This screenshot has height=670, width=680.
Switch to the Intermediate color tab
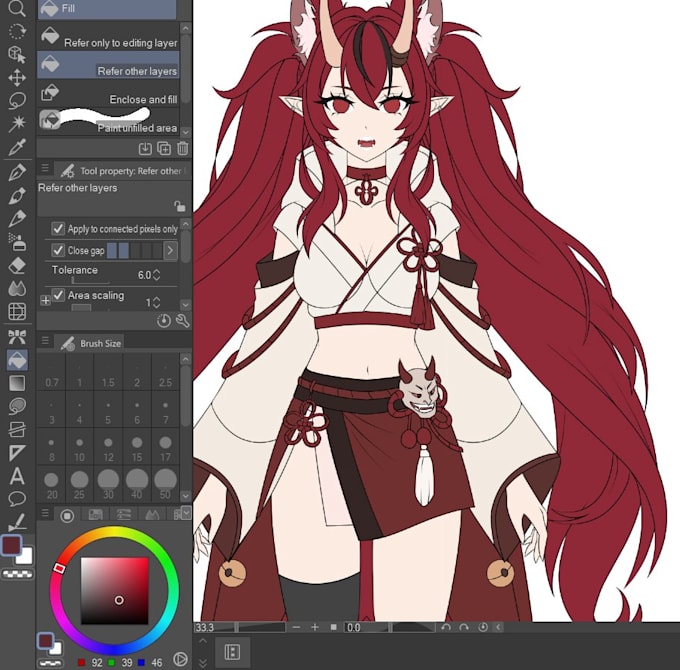click(x=152, y=515)
